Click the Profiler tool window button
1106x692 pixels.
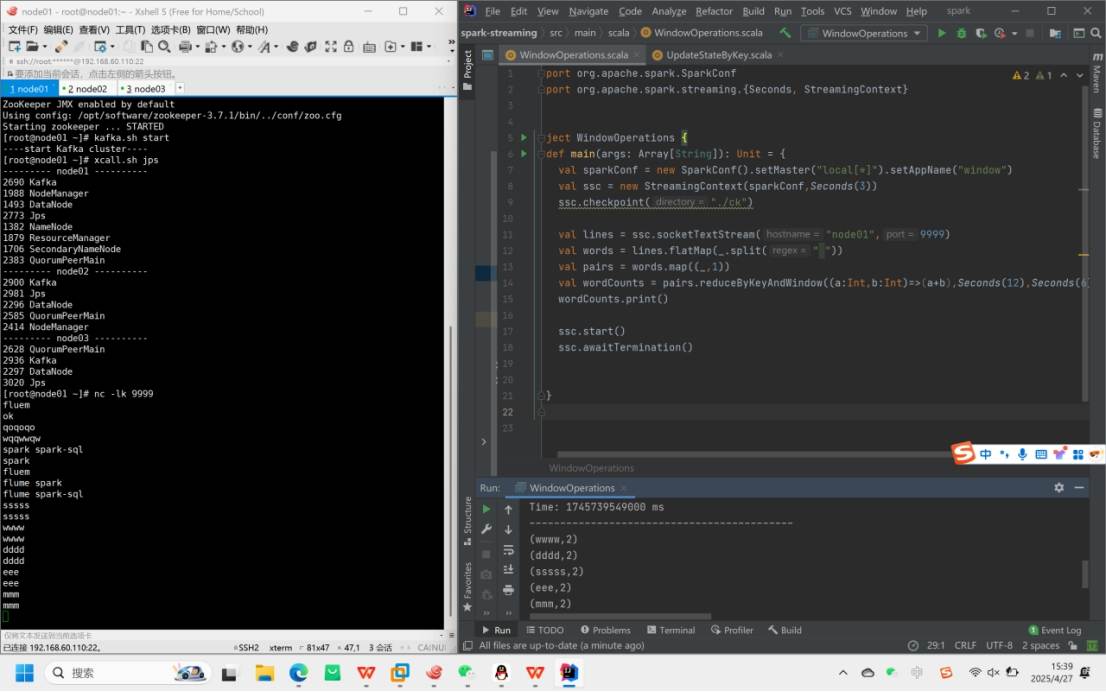[x=732, y=630]
